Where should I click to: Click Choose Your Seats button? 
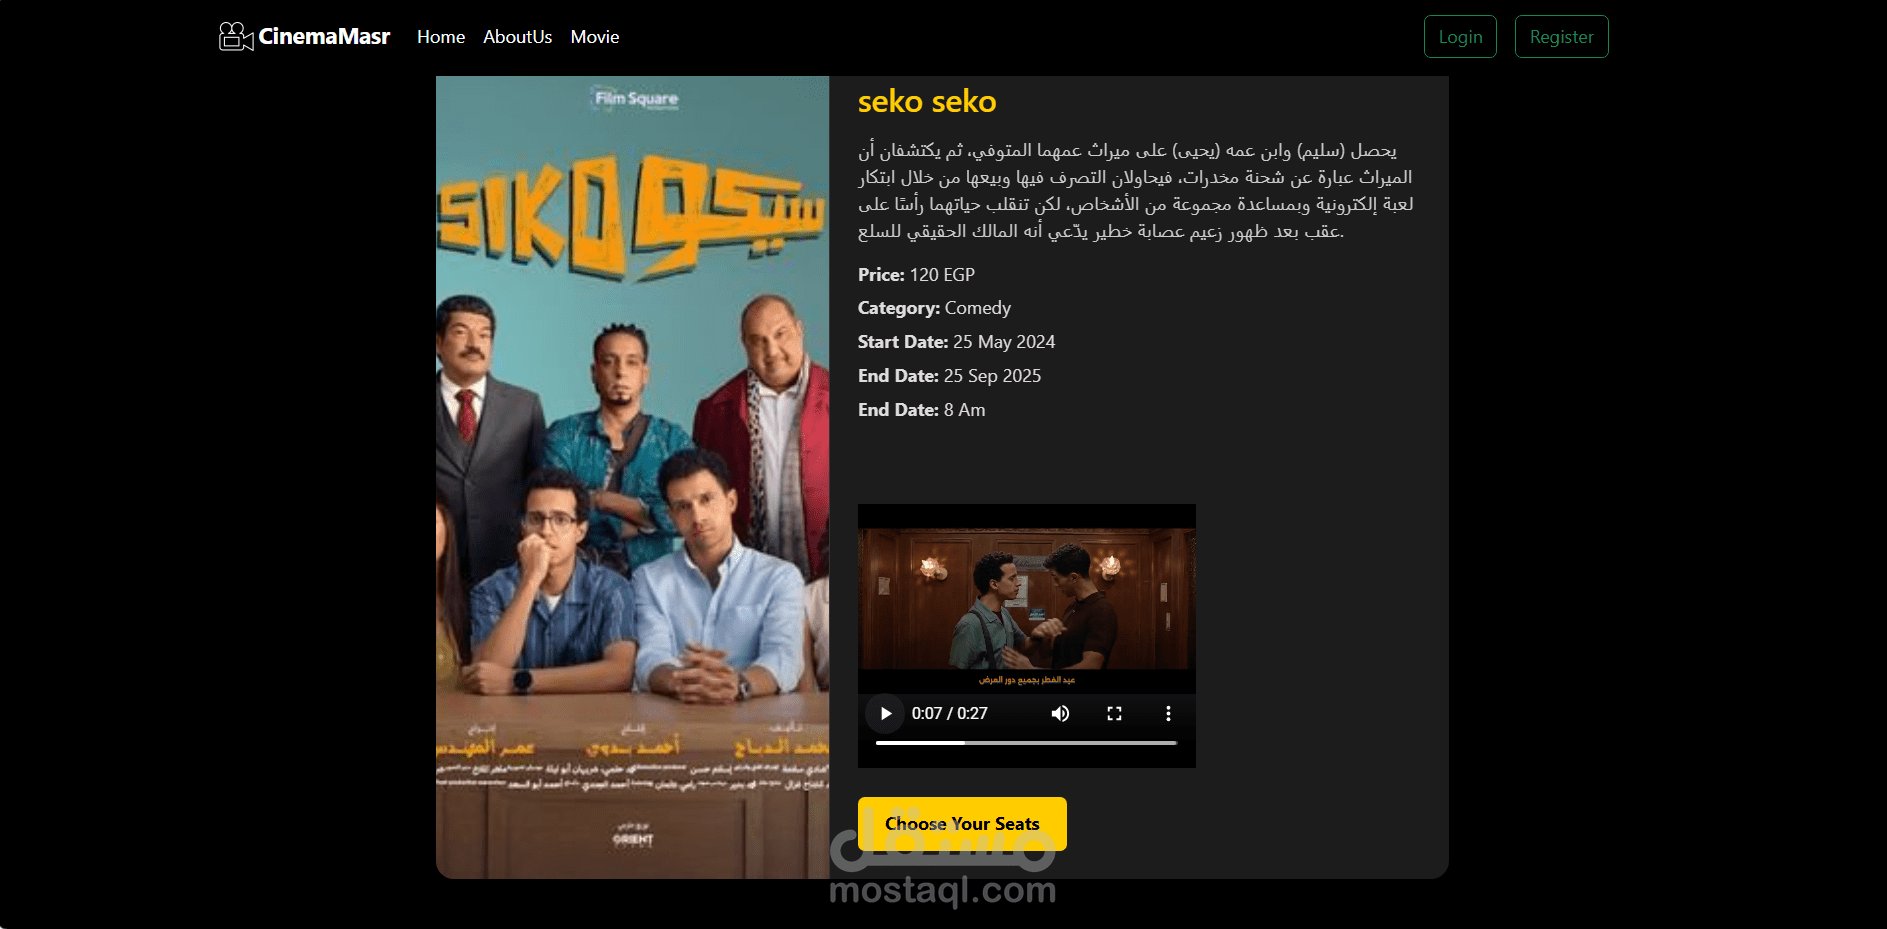962,824
